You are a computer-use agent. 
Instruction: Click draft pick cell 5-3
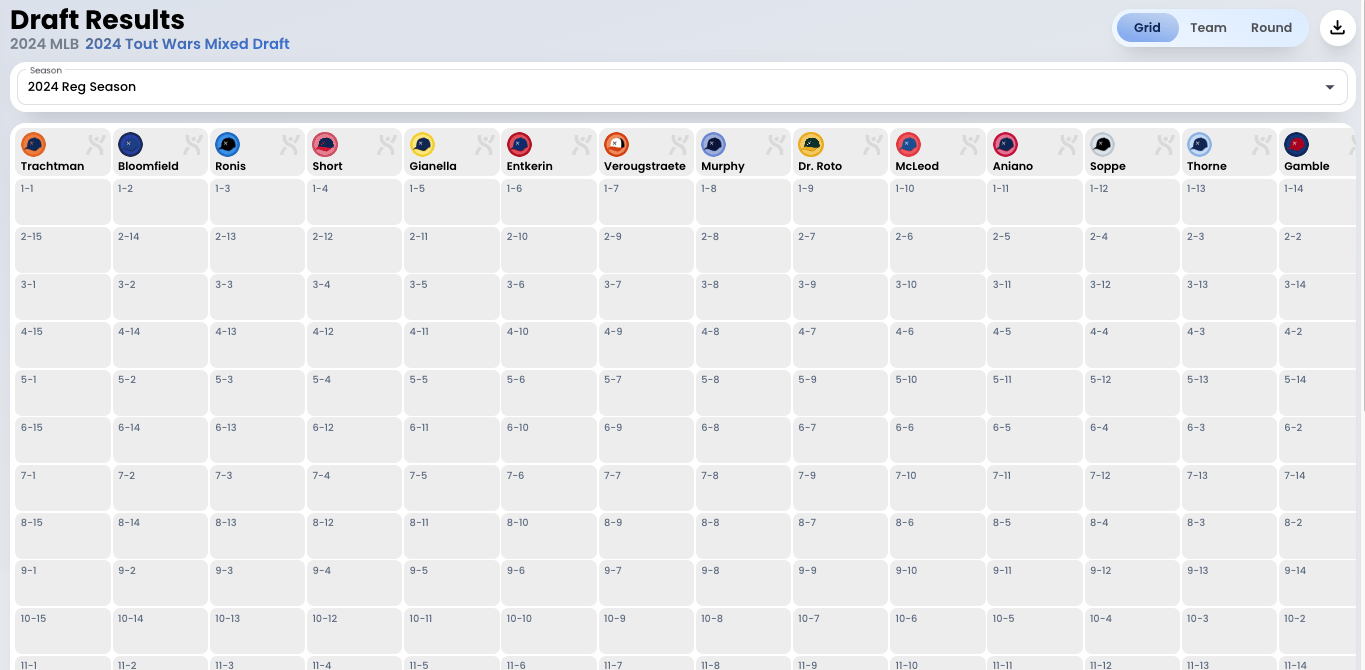pyautogui.click(x=256, y=392)
